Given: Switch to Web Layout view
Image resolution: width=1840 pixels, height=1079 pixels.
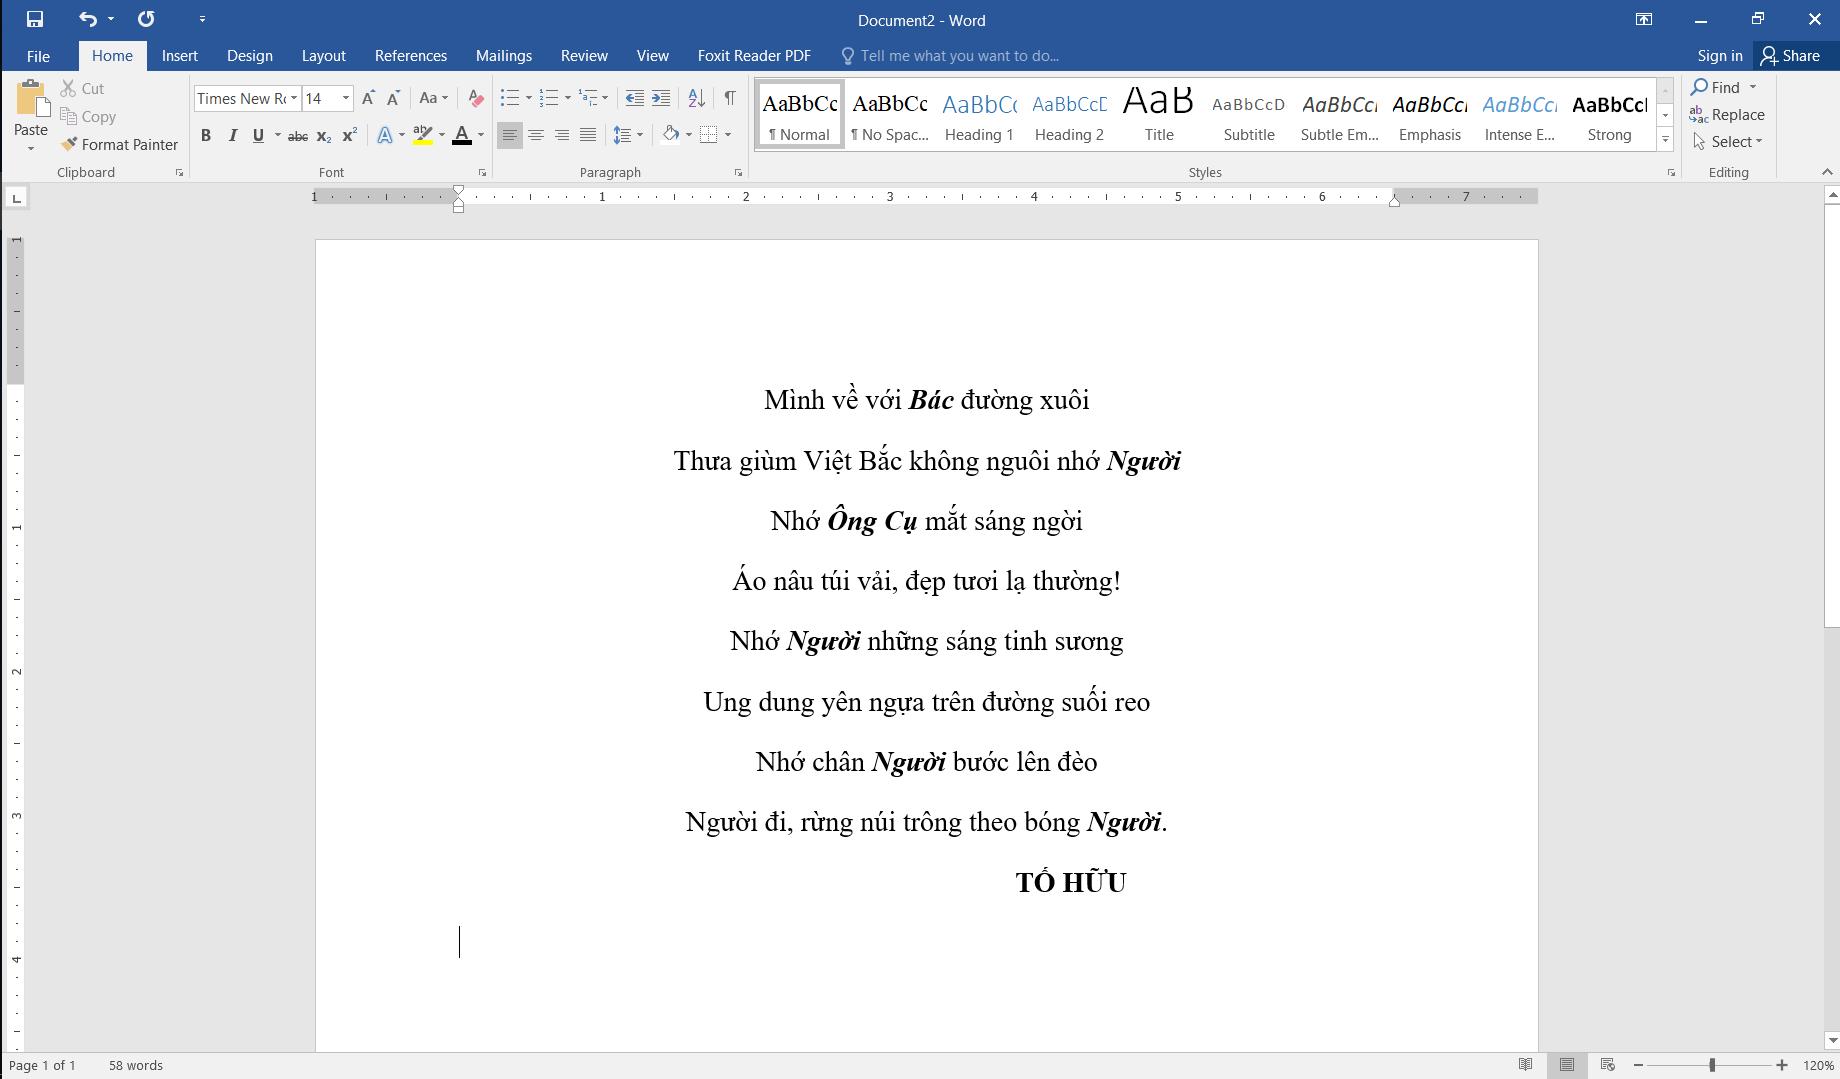Looking at the screenshot, I should (x=1607, y=1065).
